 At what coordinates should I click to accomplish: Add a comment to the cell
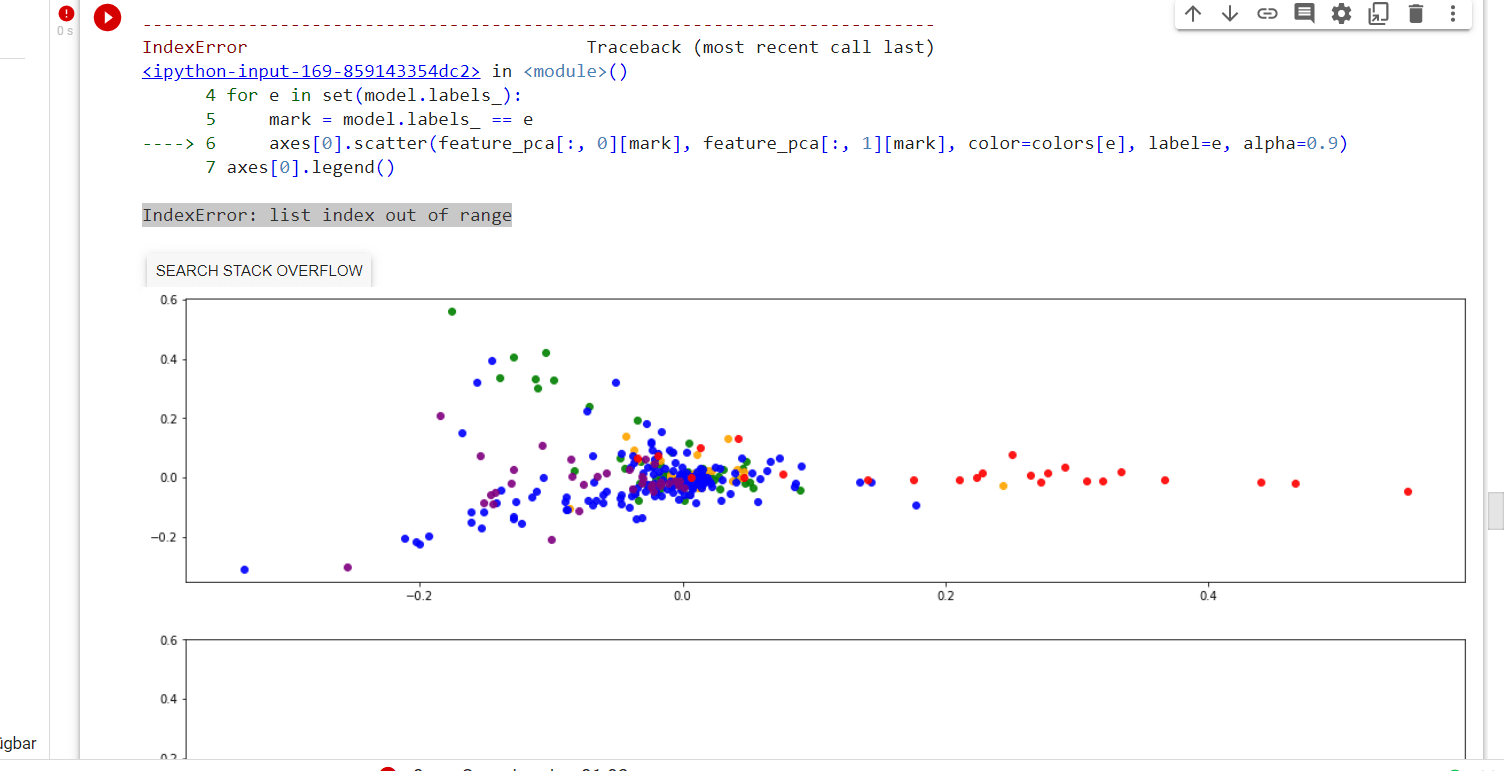pyautogui.click(x=1303, y=14)
